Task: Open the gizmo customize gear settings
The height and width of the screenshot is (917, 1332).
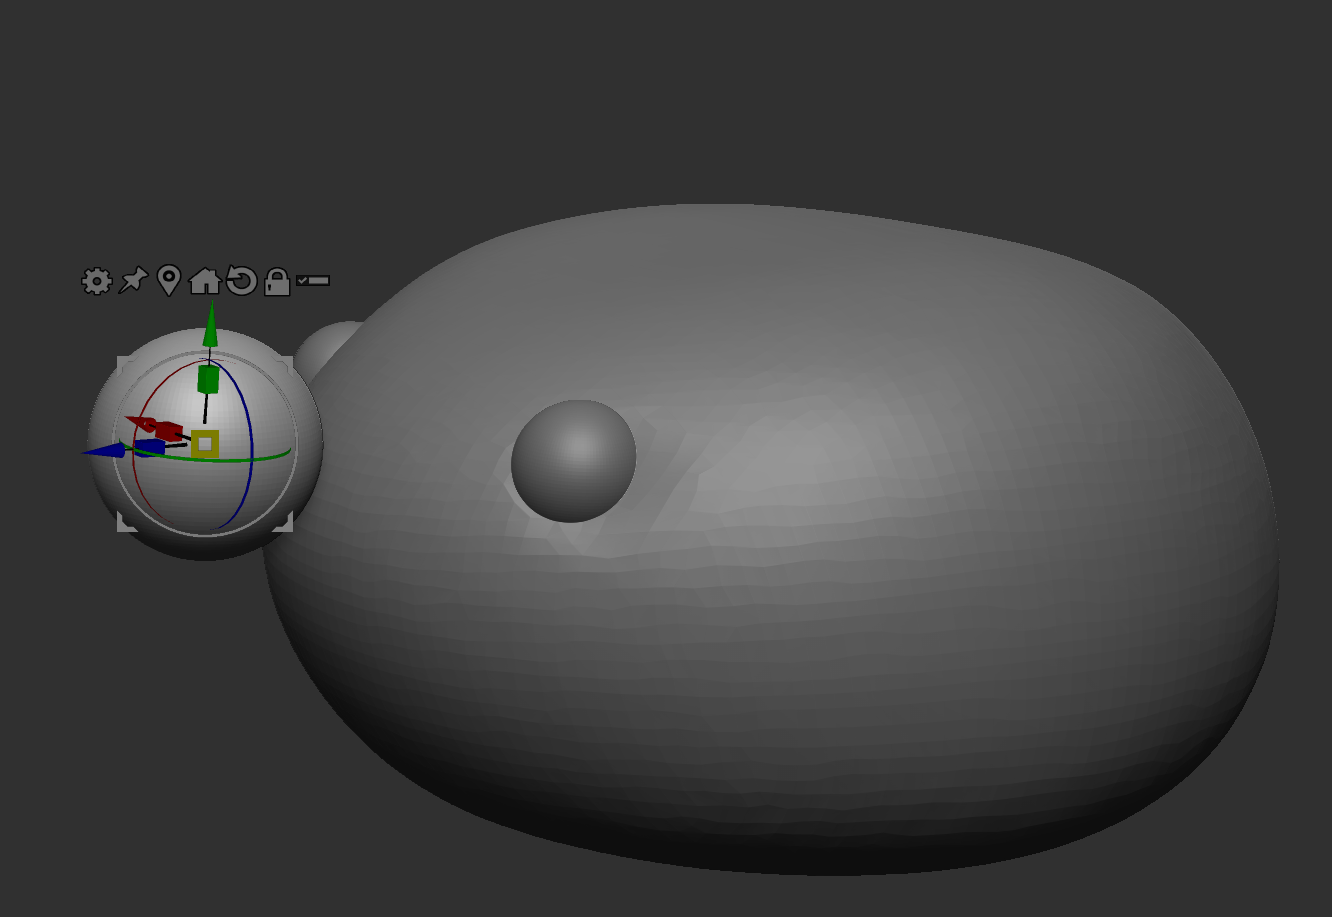Action: 97,281
